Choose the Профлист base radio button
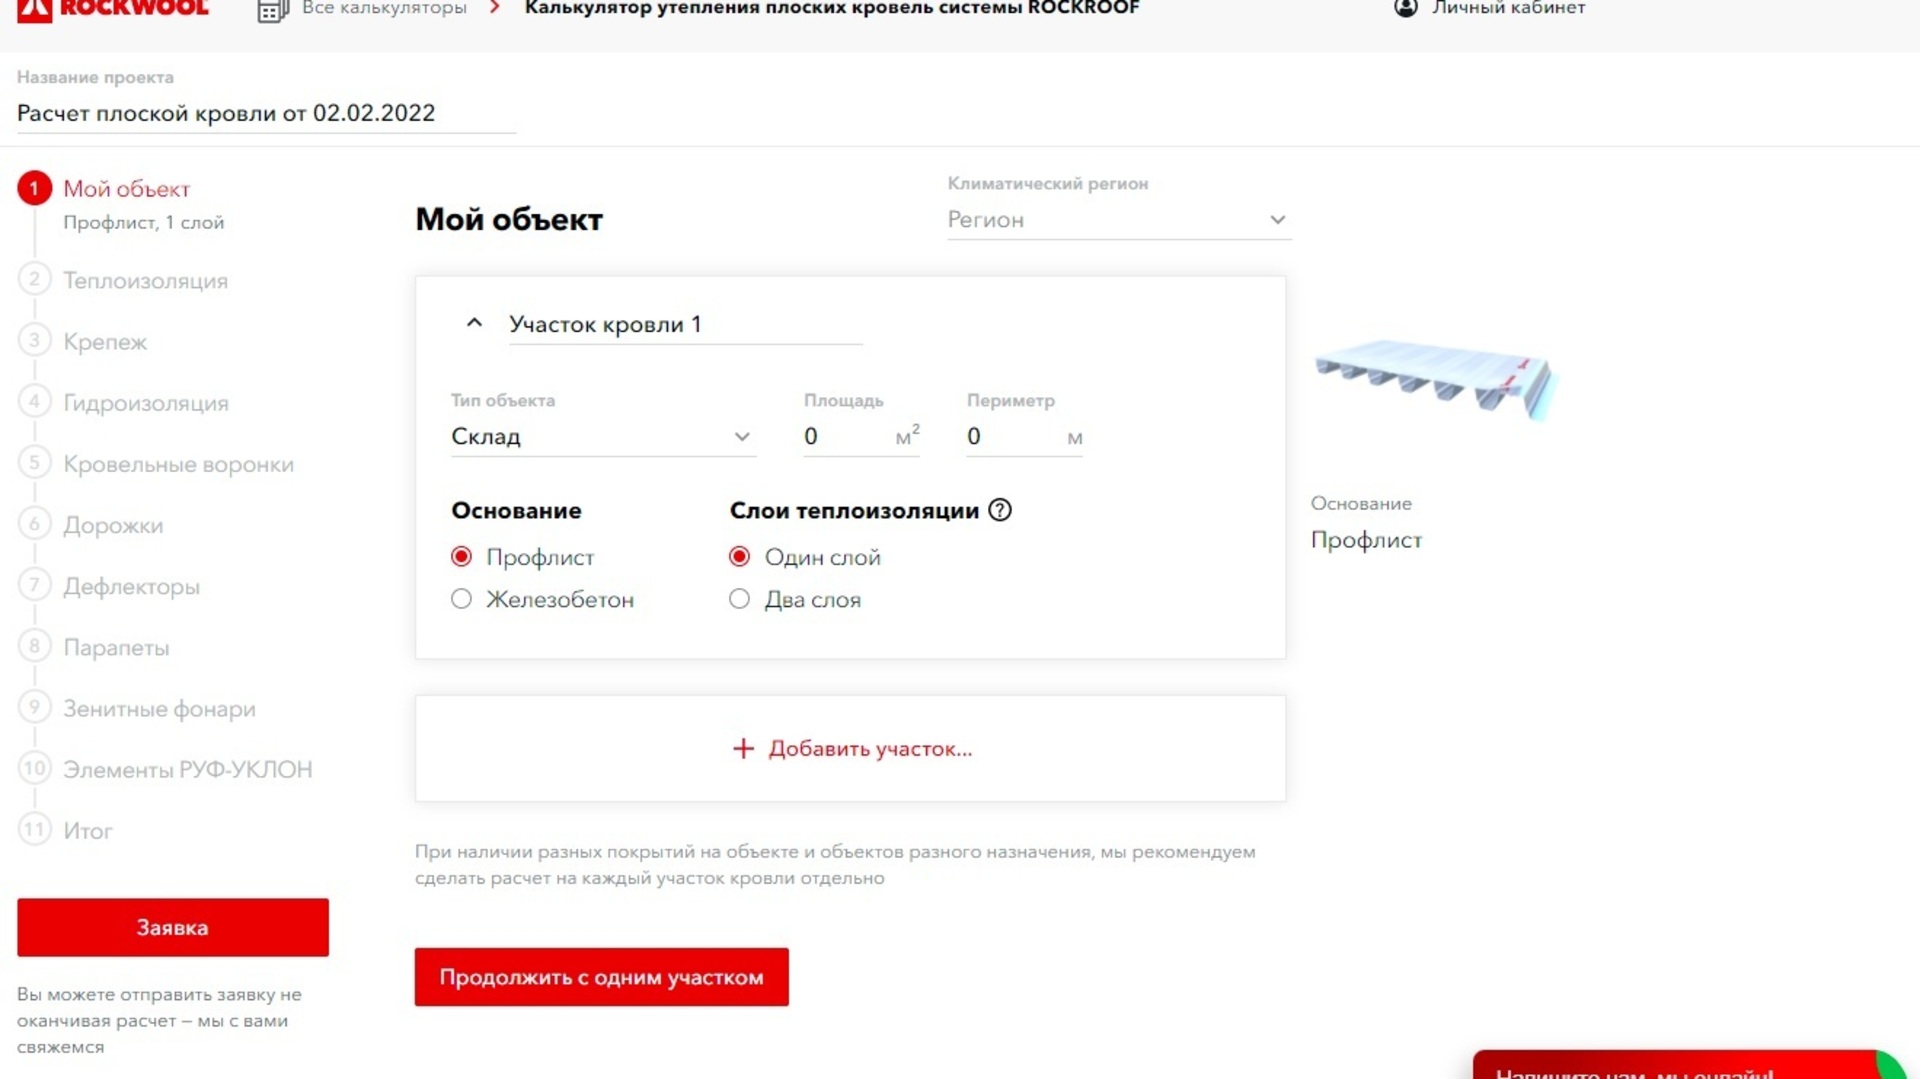Screen dimensions: 1920x1079 461,557
